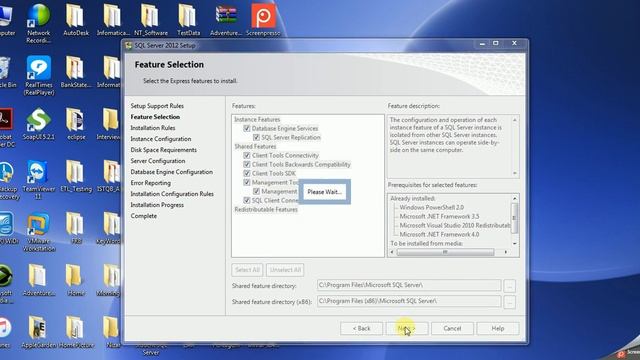
Task: Toggle Client Tools SDK checkbox
Action: point(247,173)
